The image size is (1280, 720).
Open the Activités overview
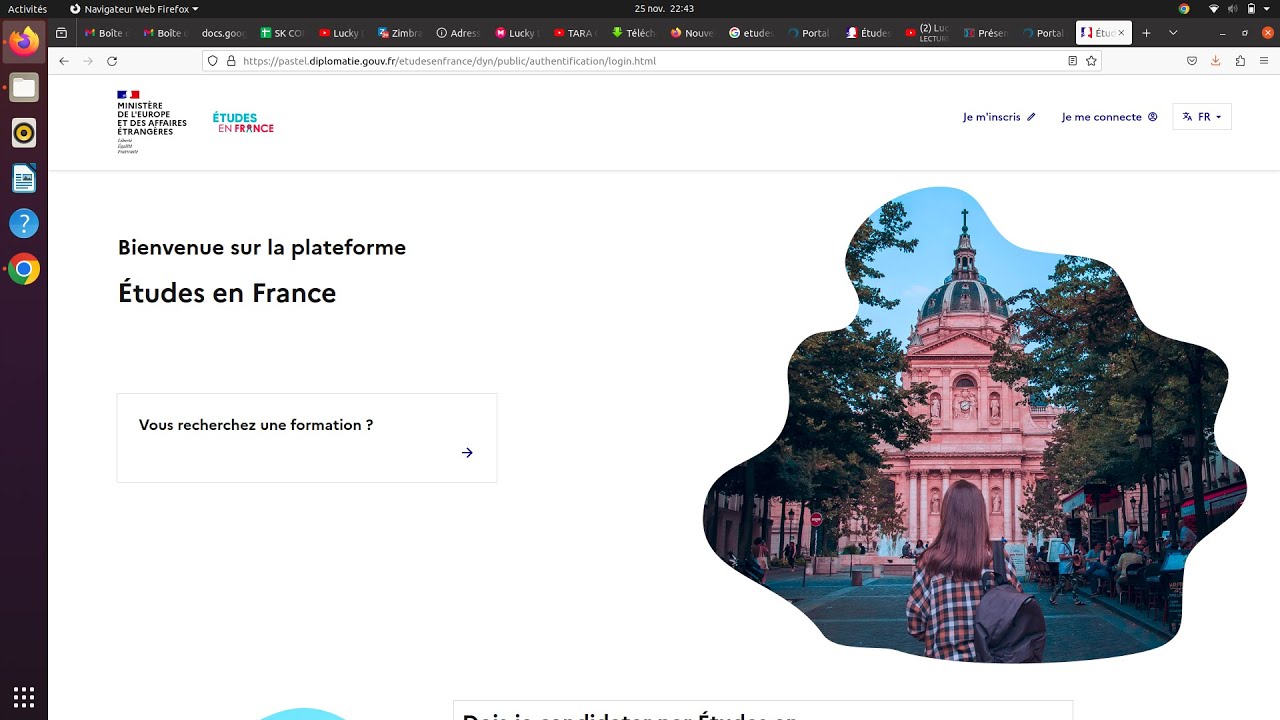(x=28, y=9)
